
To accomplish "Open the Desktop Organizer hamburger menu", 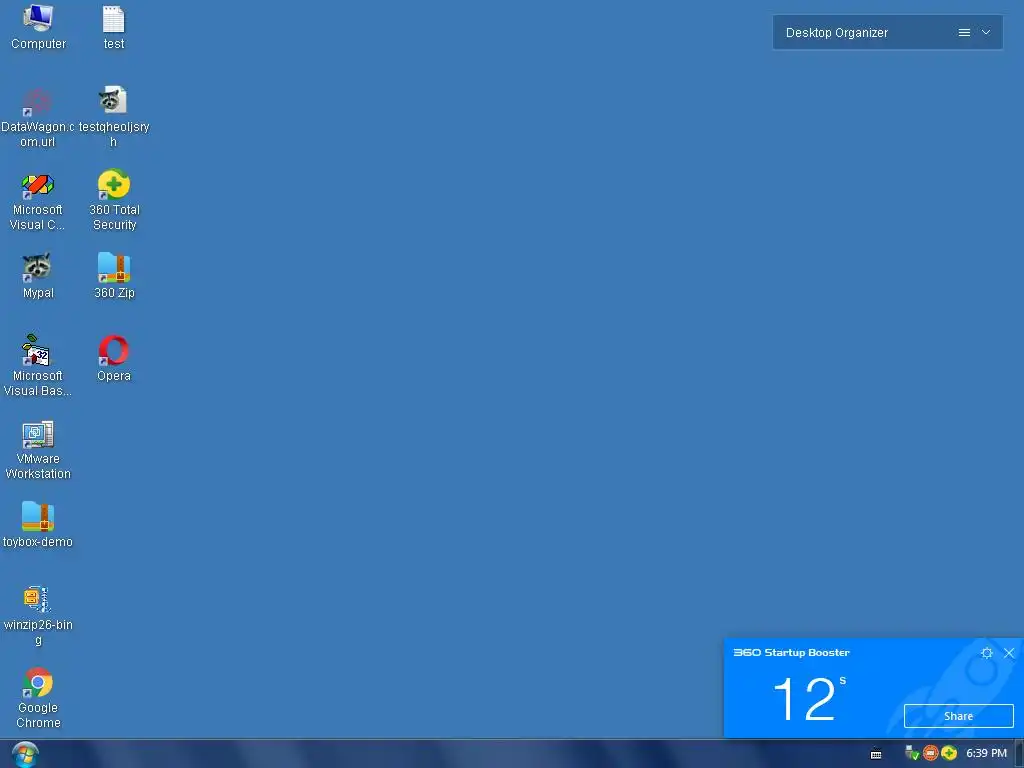I will (x=964, y=33).
